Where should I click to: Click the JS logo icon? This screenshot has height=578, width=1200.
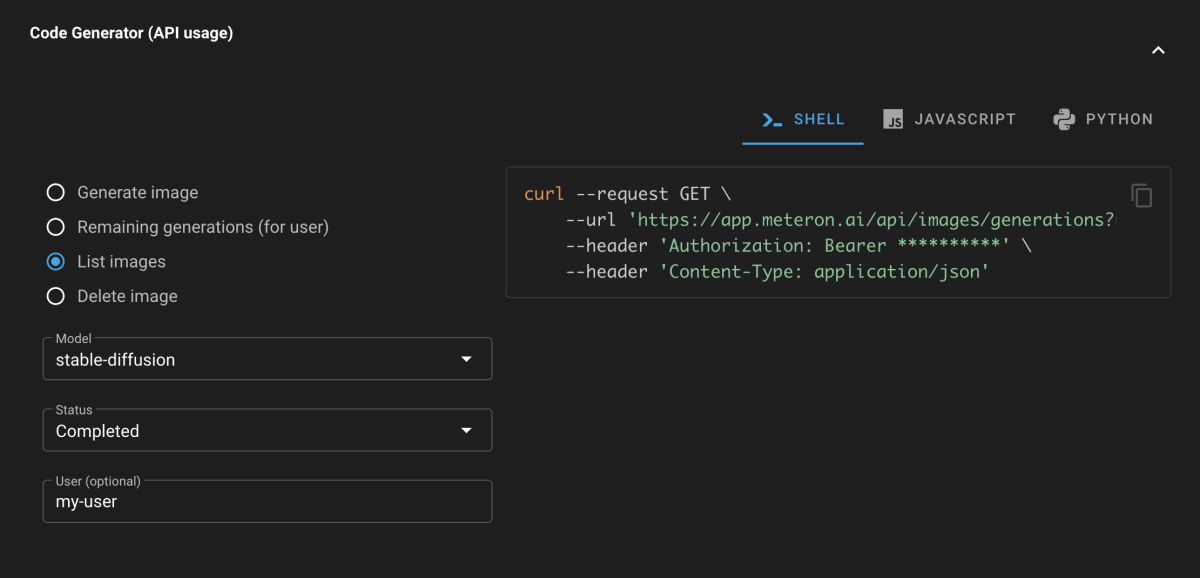tap(893, 120)
